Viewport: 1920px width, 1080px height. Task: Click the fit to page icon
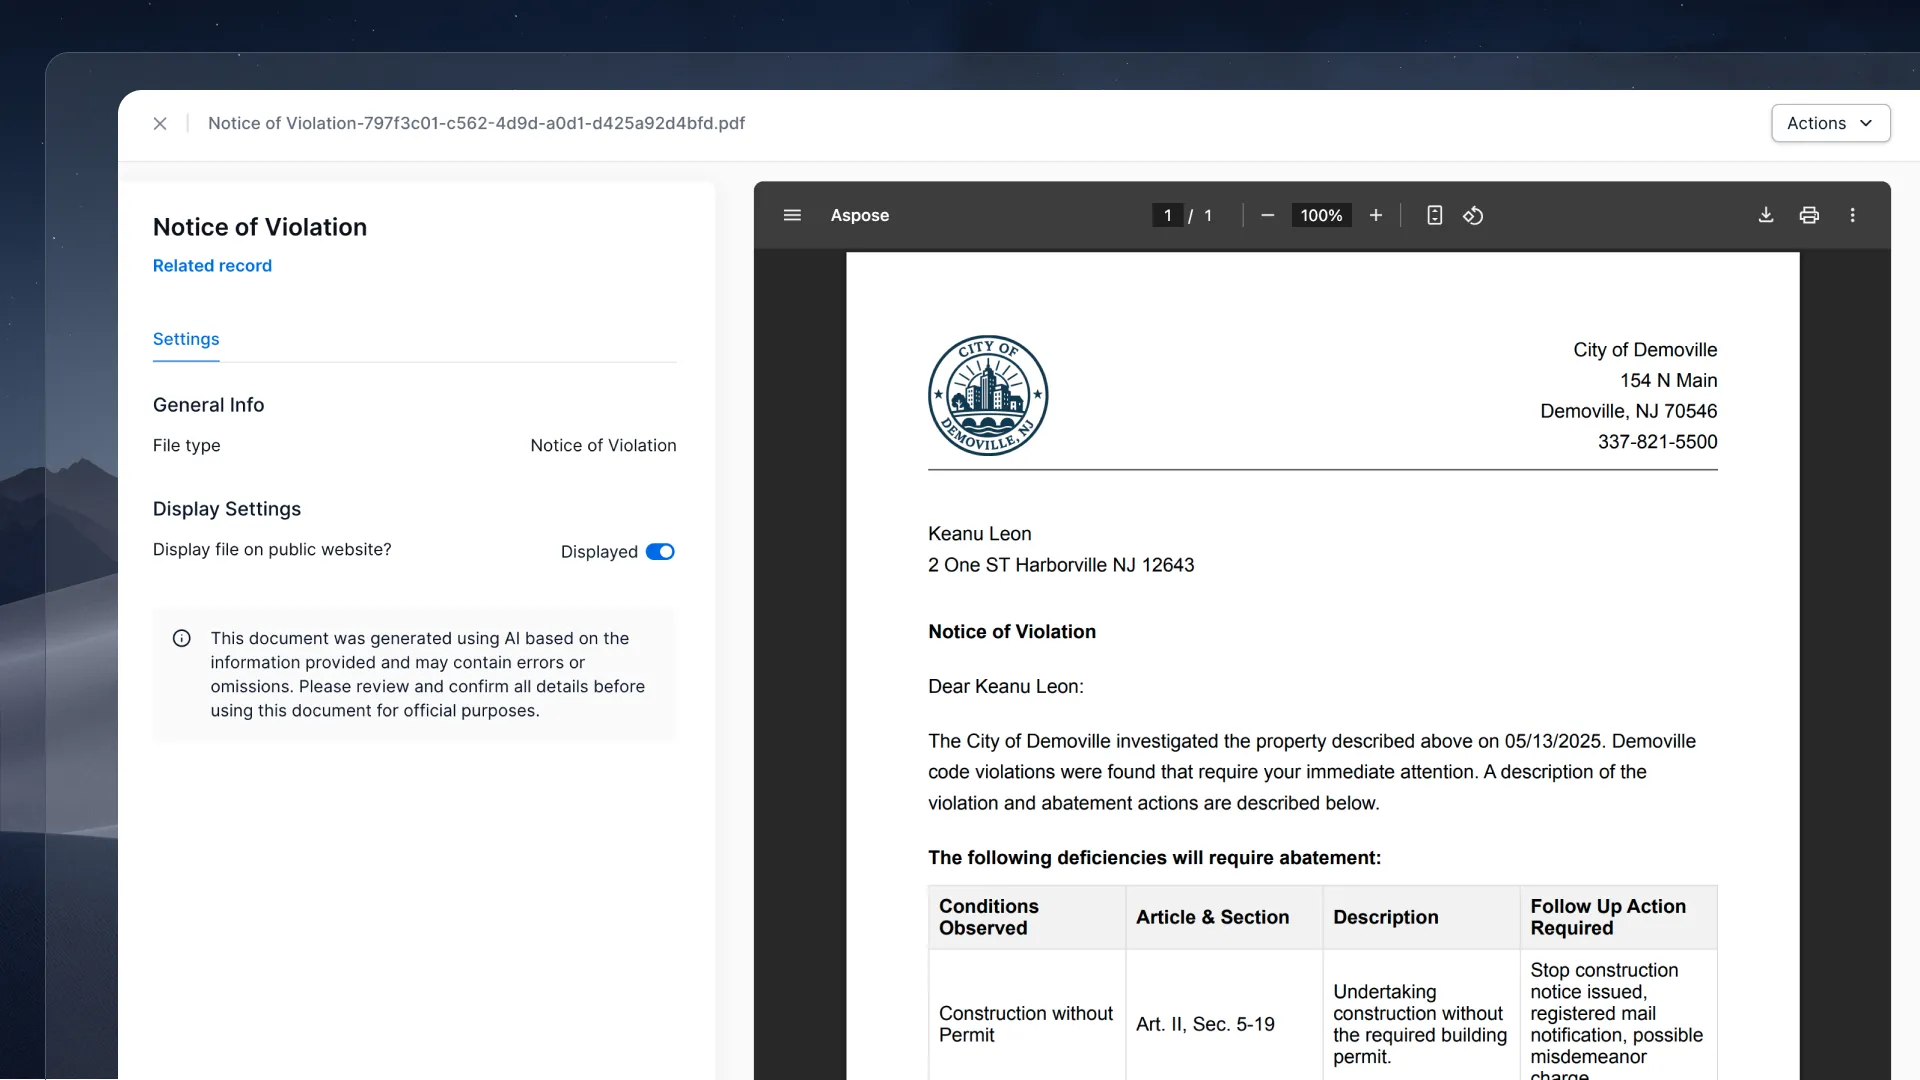pos(1434,215)
